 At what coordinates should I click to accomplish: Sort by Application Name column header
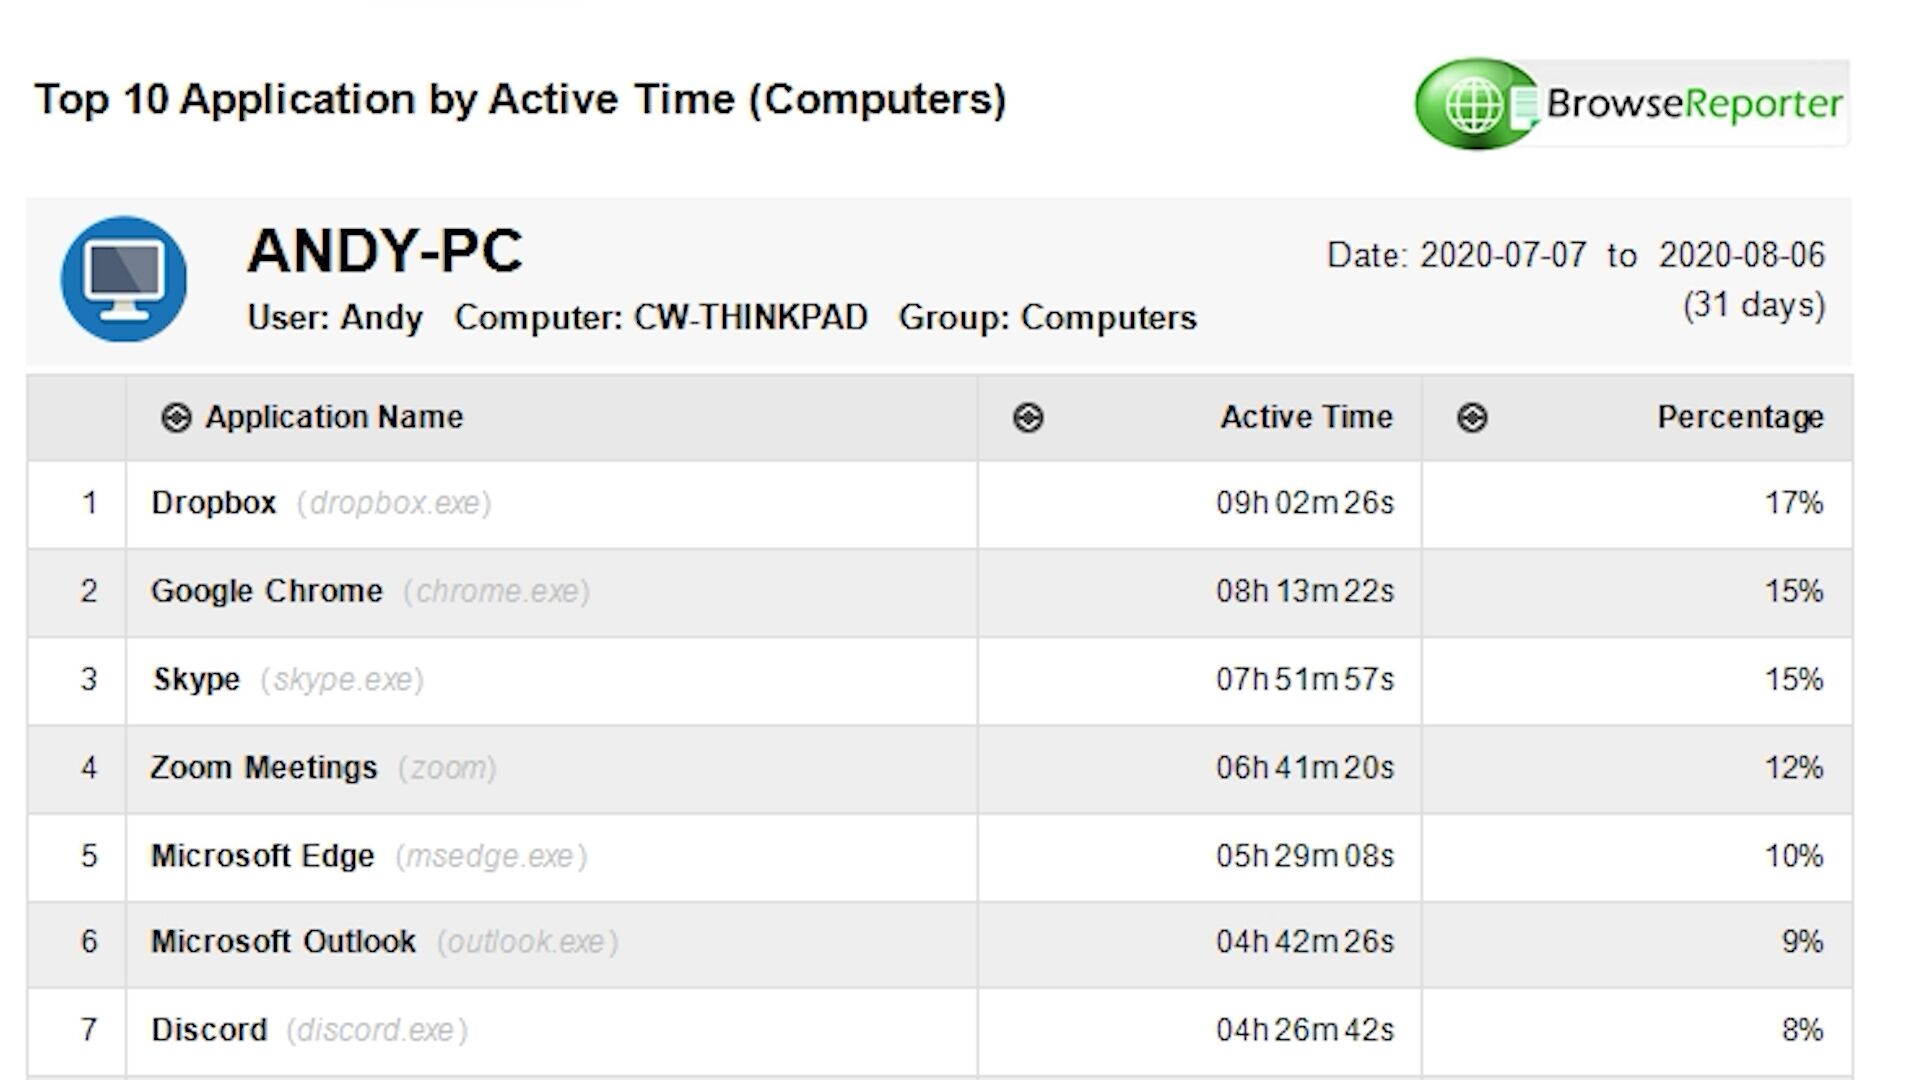pos(334,417)
